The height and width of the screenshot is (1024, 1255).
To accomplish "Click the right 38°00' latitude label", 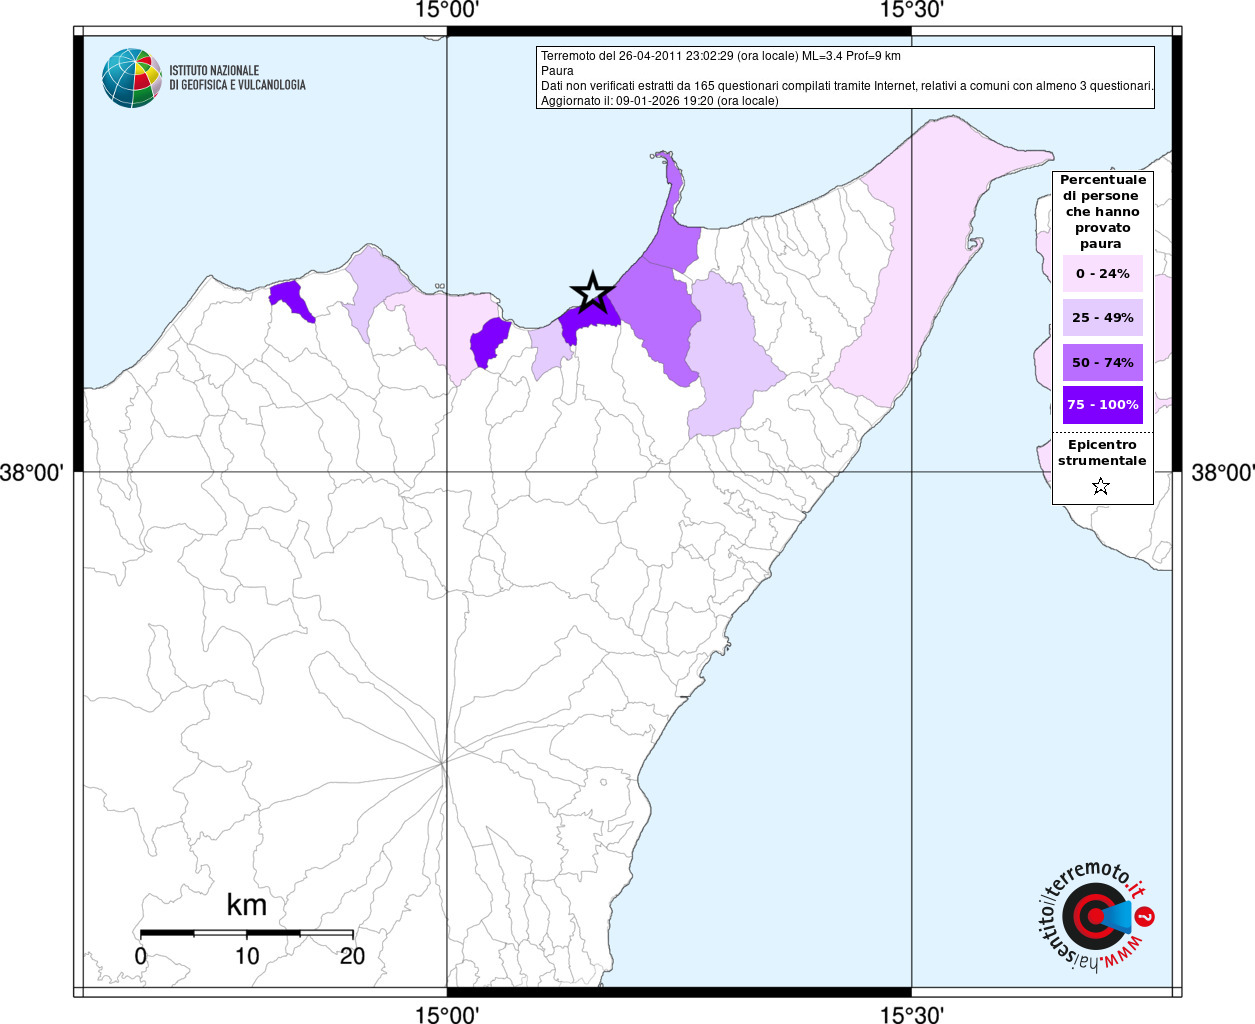I will pyautogui.click(x=1222, y=472).
